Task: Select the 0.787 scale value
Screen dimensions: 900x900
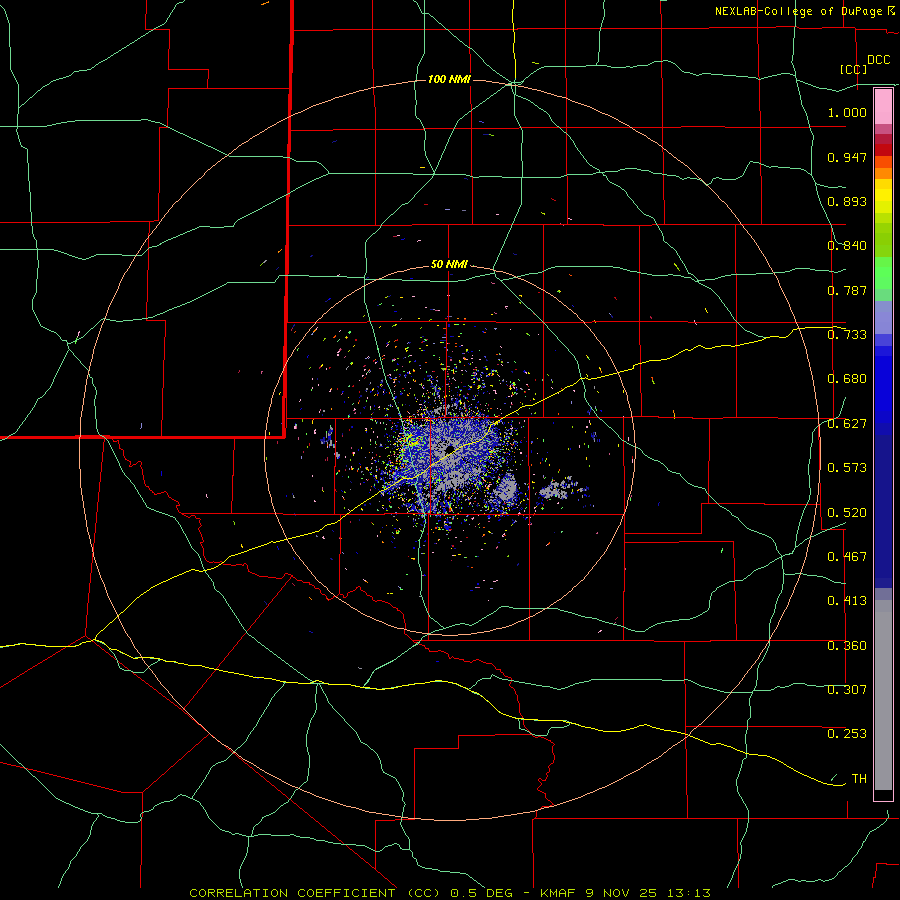Action: 847,290
